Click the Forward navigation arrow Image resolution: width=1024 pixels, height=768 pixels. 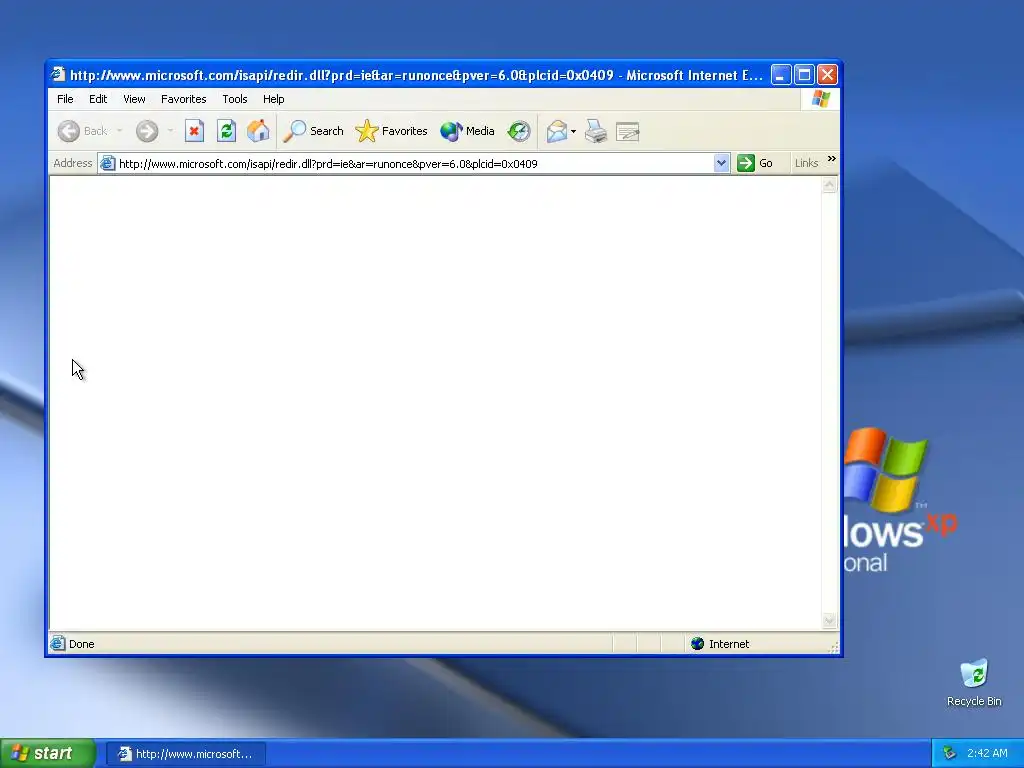[147, 131]
